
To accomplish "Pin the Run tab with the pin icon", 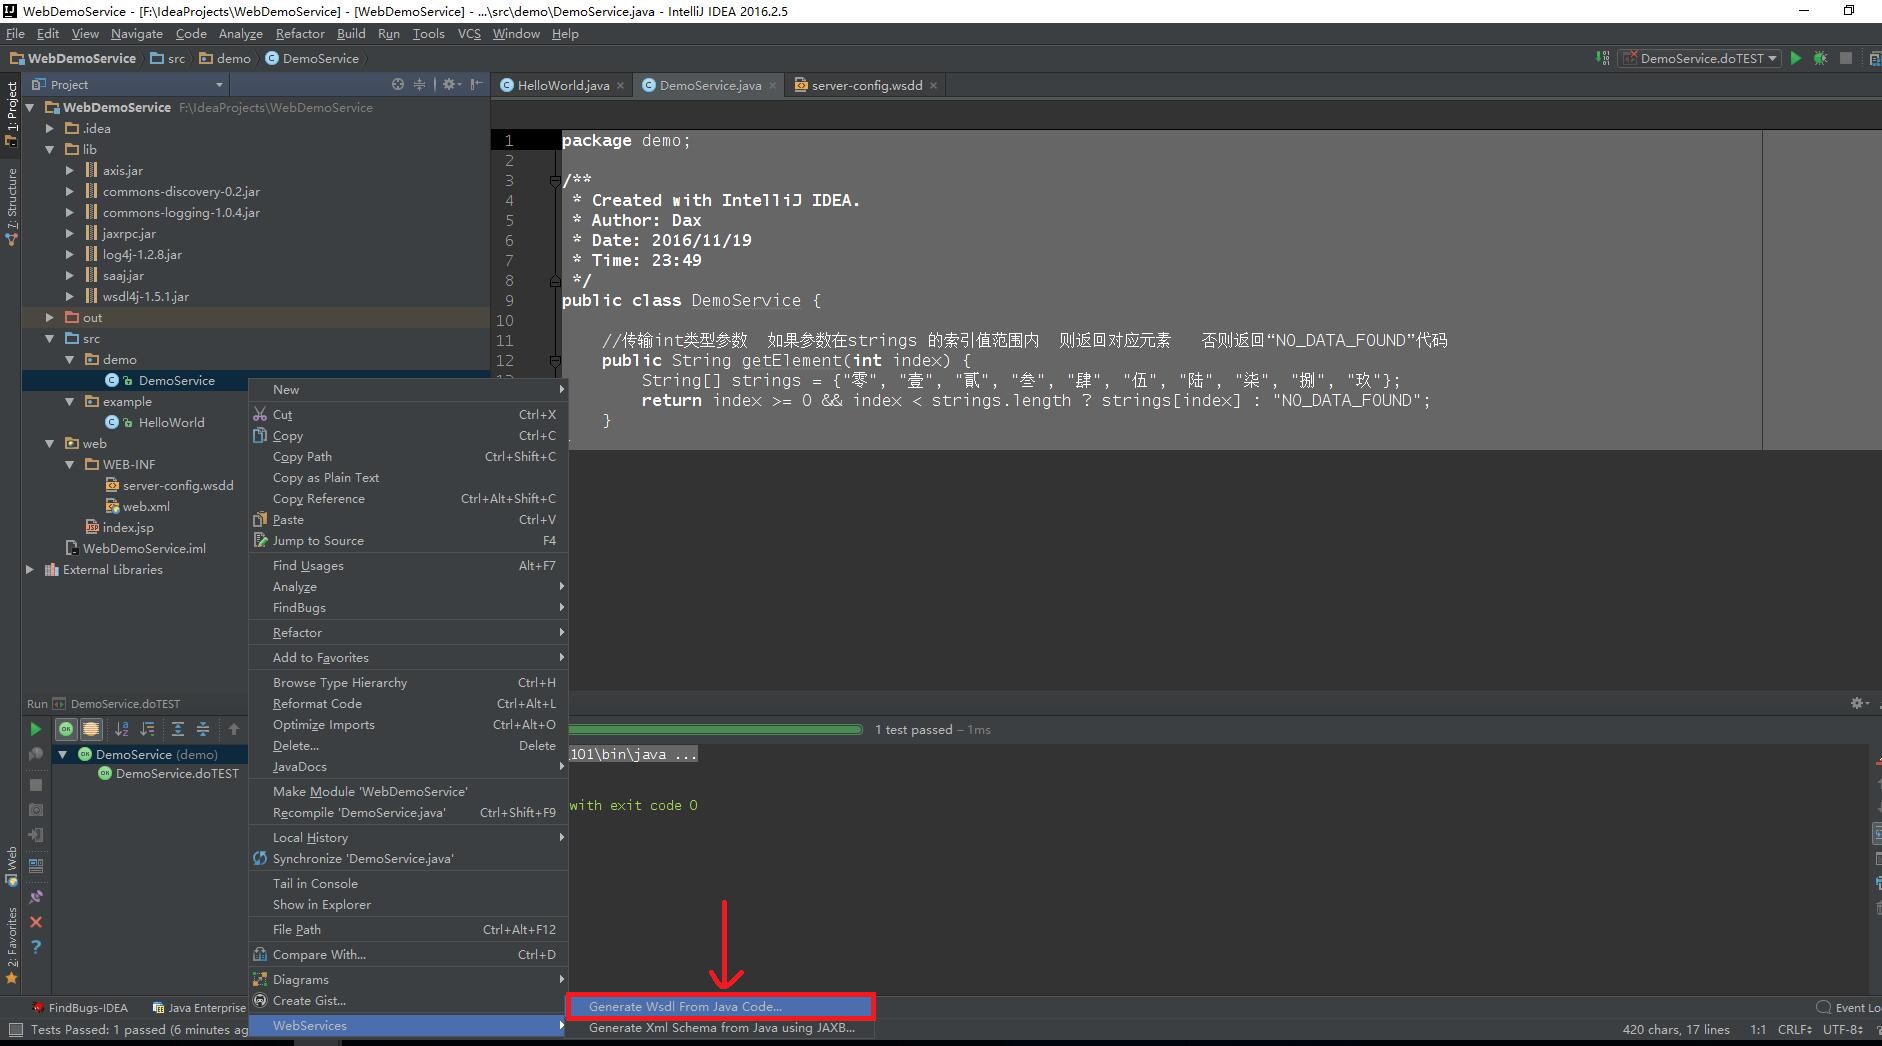I will tap(36, 897).
